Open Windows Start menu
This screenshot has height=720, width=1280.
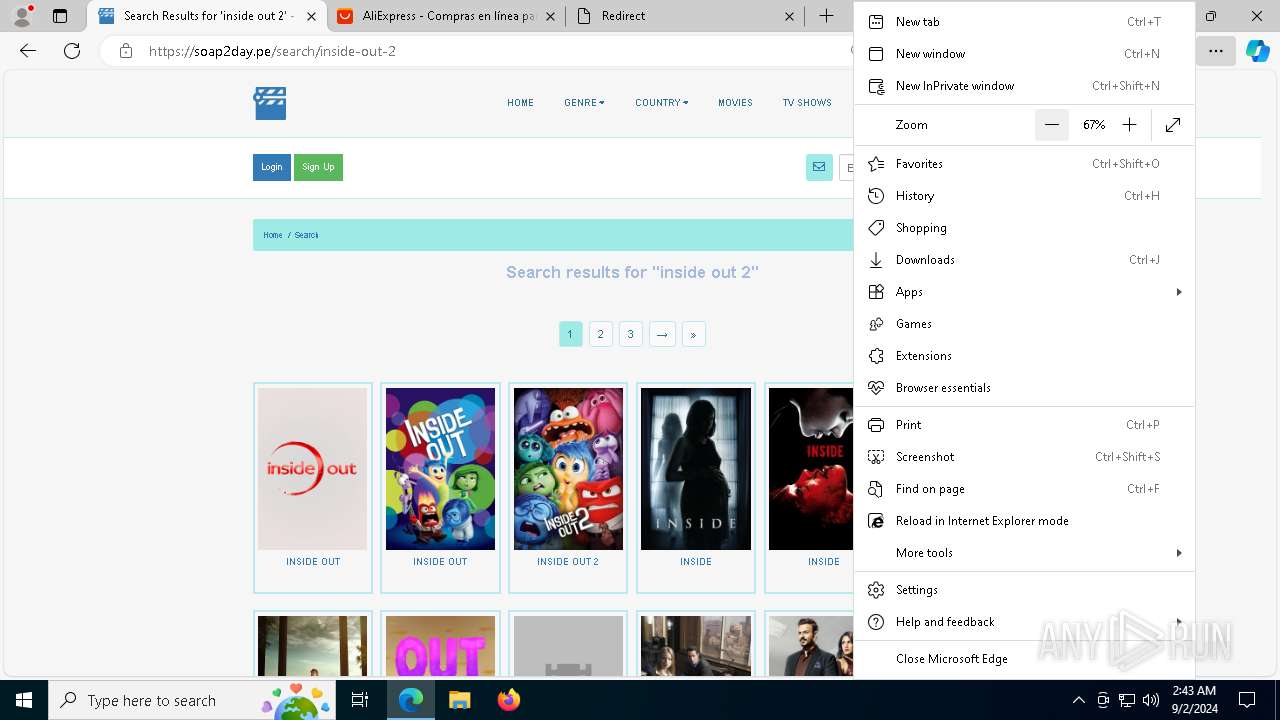pos(24,700)
